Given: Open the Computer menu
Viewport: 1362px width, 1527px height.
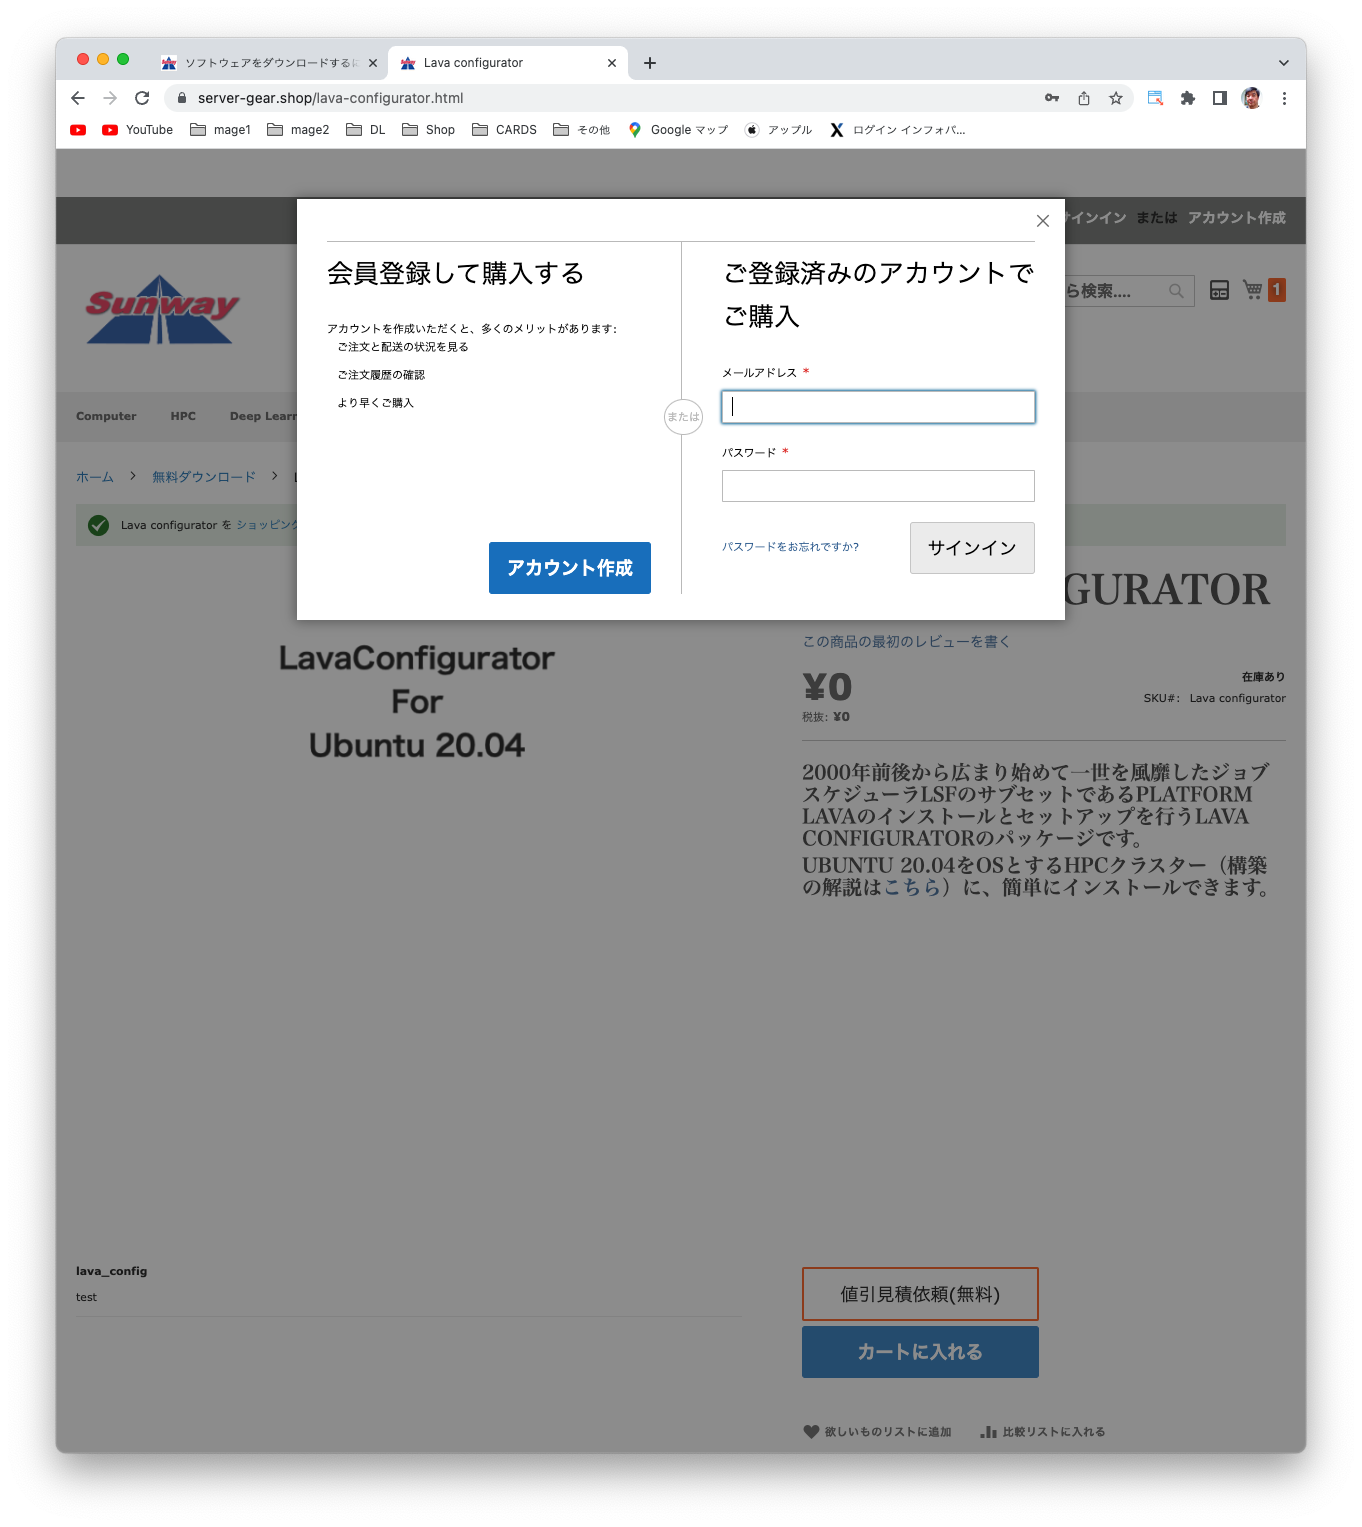Looking at the screenshot, I should point(106,416).
